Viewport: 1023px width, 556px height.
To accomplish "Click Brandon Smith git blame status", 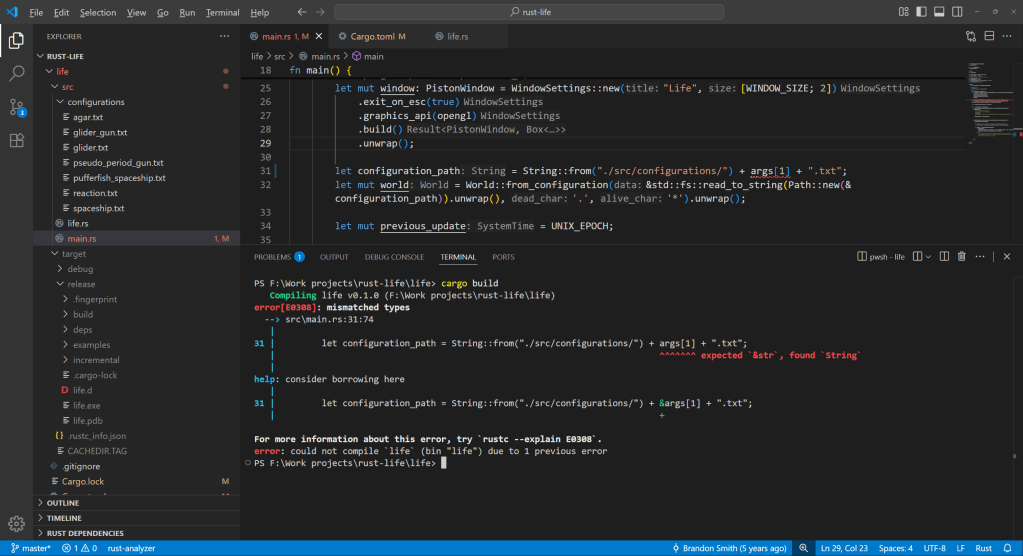I will point(729,548).
